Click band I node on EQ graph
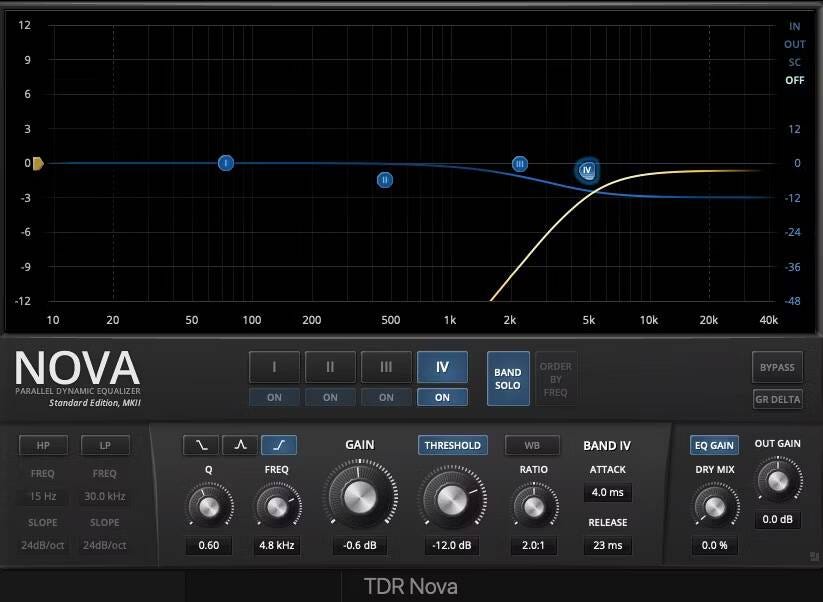This screenshot has width=823, height=602. point(226,163)
